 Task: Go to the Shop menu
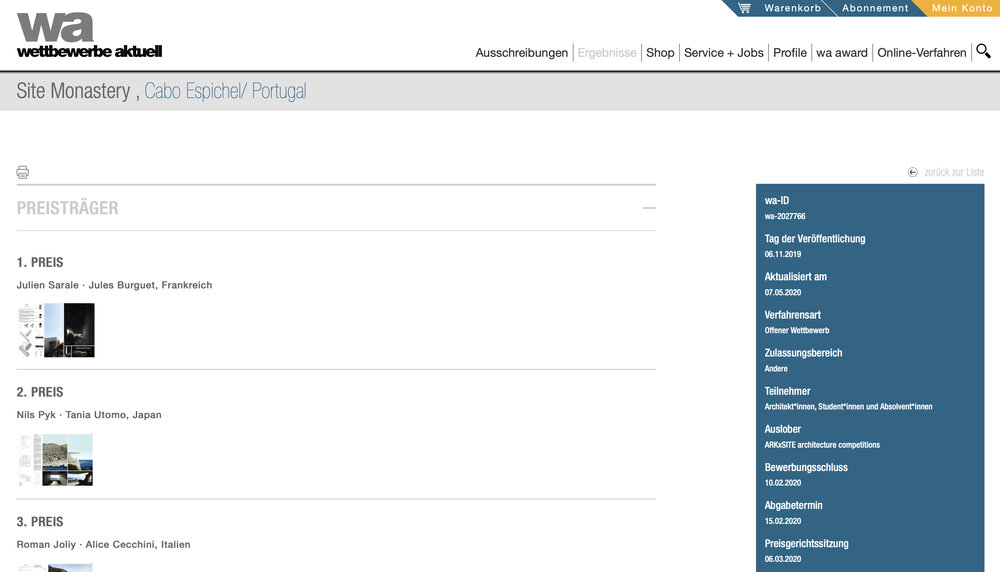coord(660,53)
